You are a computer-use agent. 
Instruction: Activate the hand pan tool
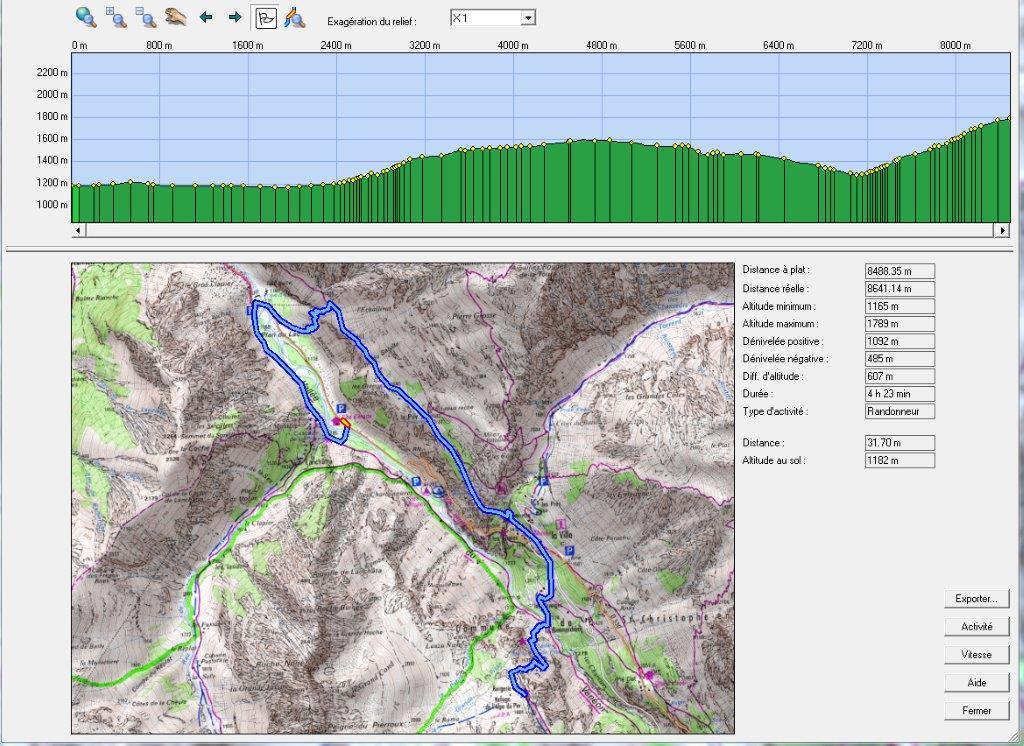pyautogui.click(x=176, y=17)
